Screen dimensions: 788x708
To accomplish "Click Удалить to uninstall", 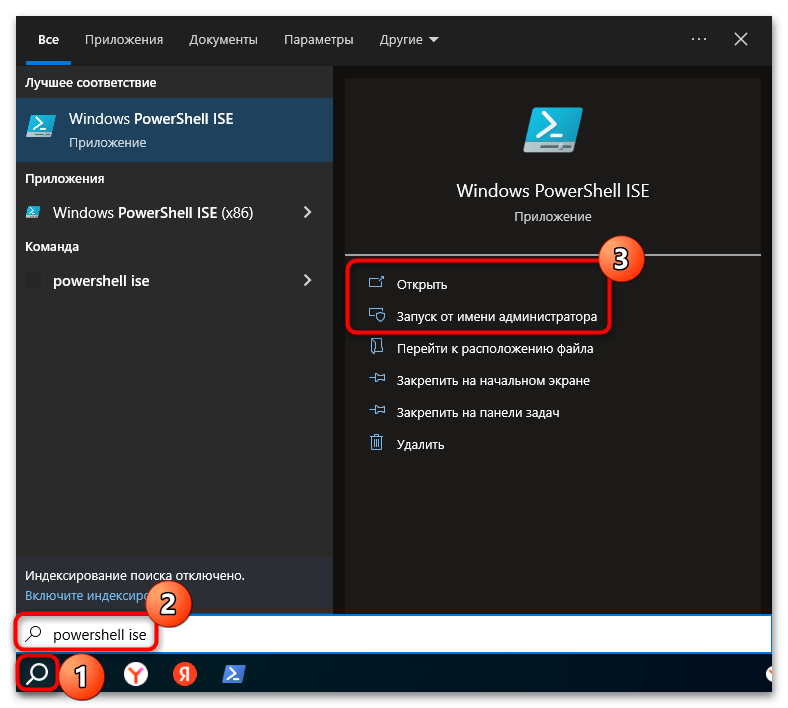I will 420,445.
